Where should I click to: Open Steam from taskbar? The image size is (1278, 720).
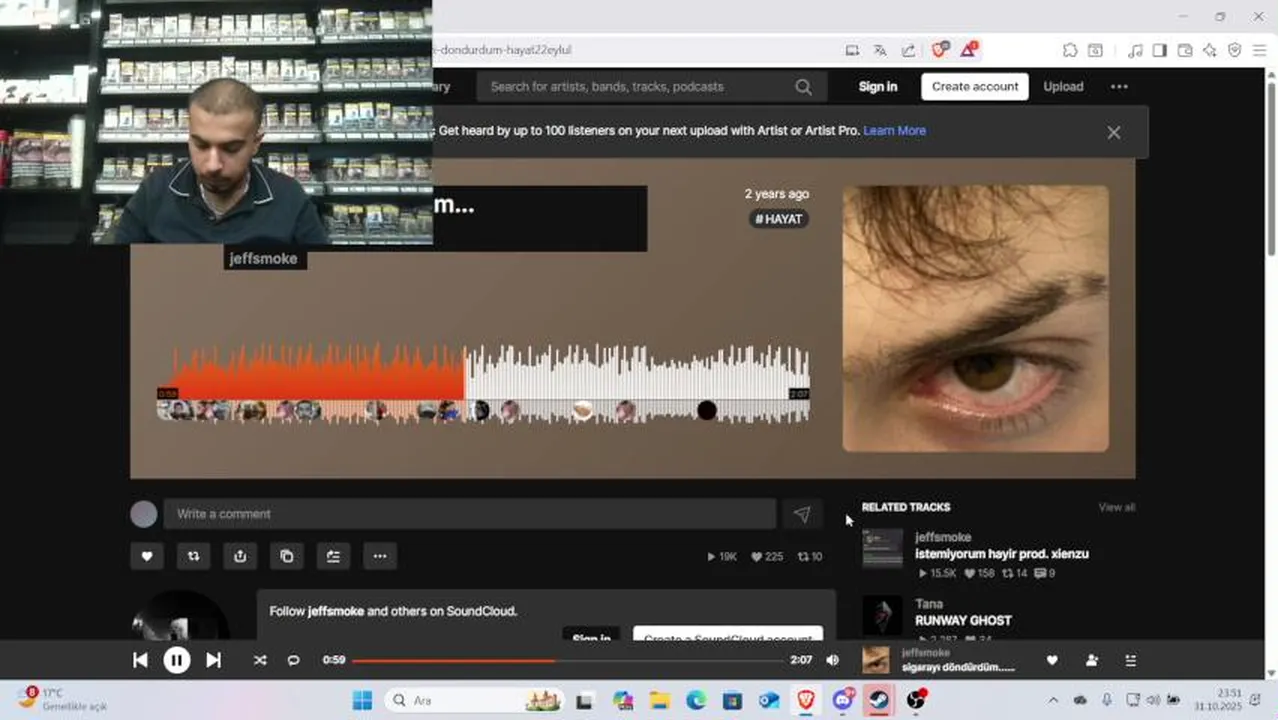click(x=879, y=700)
